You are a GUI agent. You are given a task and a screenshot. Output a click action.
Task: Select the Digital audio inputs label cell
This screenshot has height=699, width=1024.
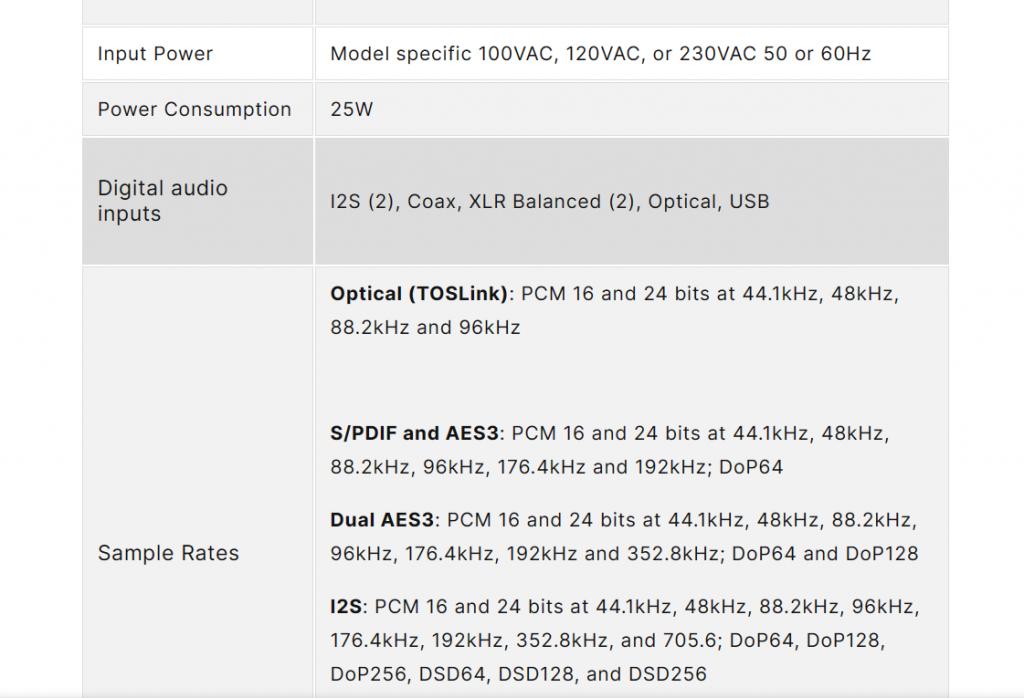click(x=163, y=201)
